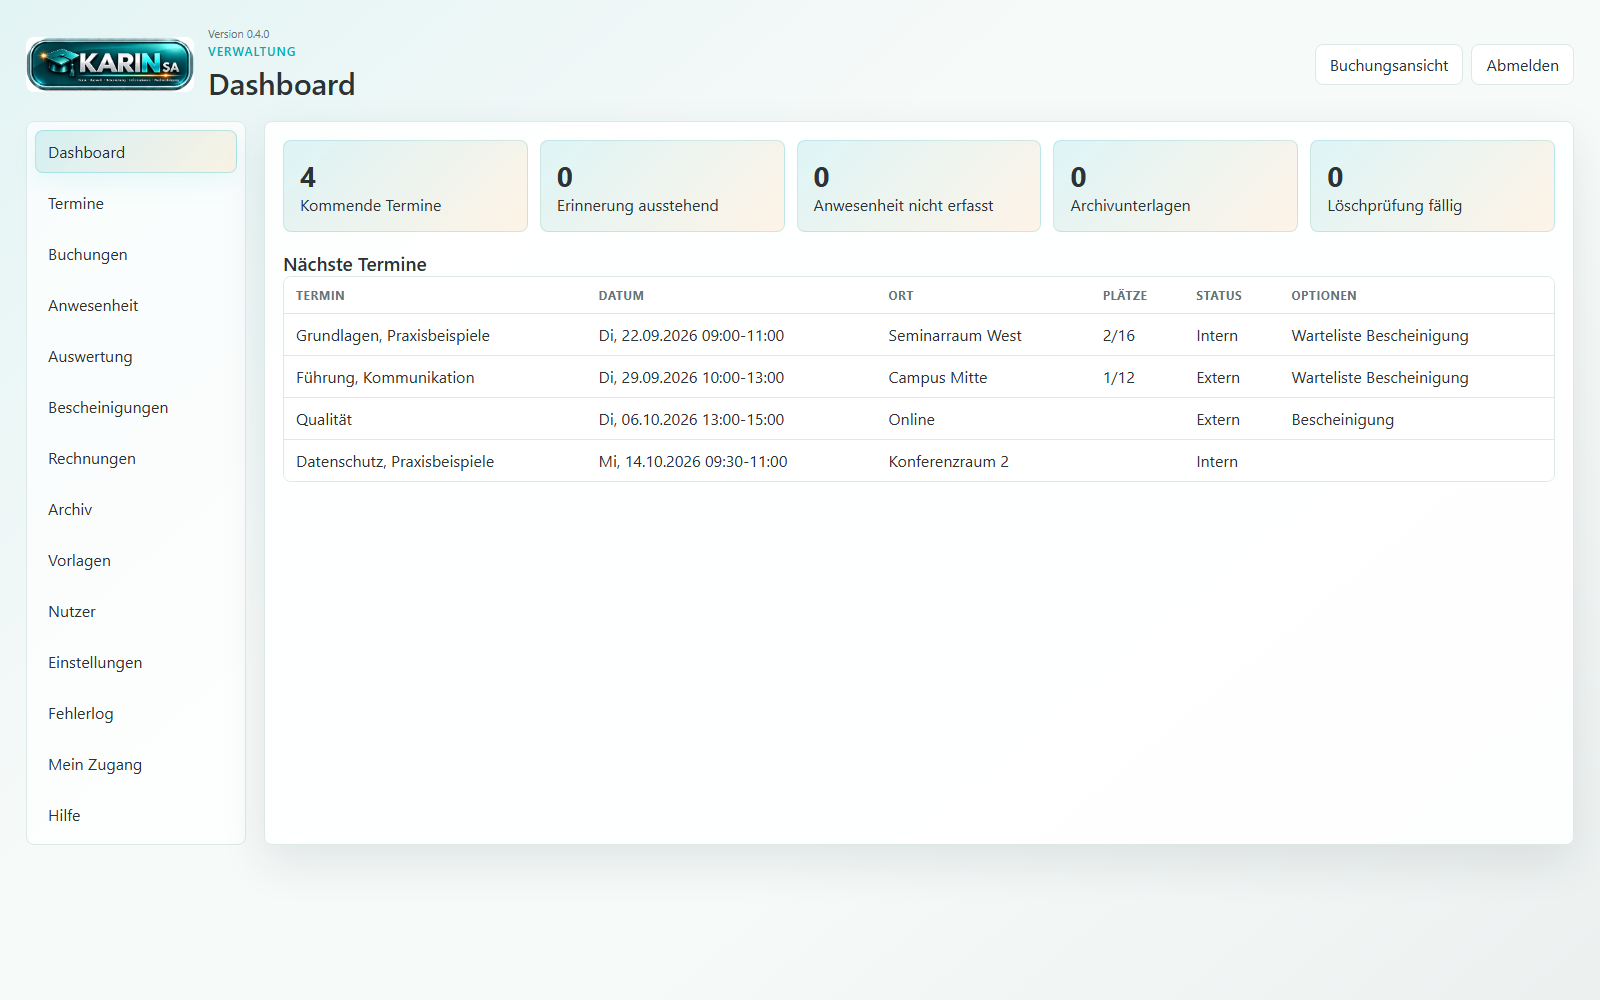Open Bescheinigung for Führung, Kommunikation
This screenshot has height=1000, width=1600.
click(1417, 378)
